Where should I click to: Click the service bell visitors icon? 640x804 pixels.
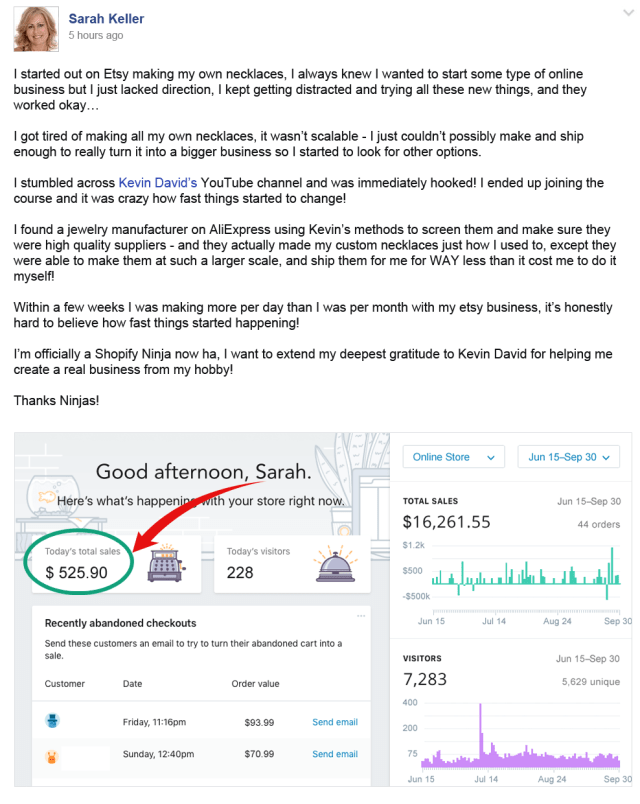pyautogui.click(x=336, y=563)
